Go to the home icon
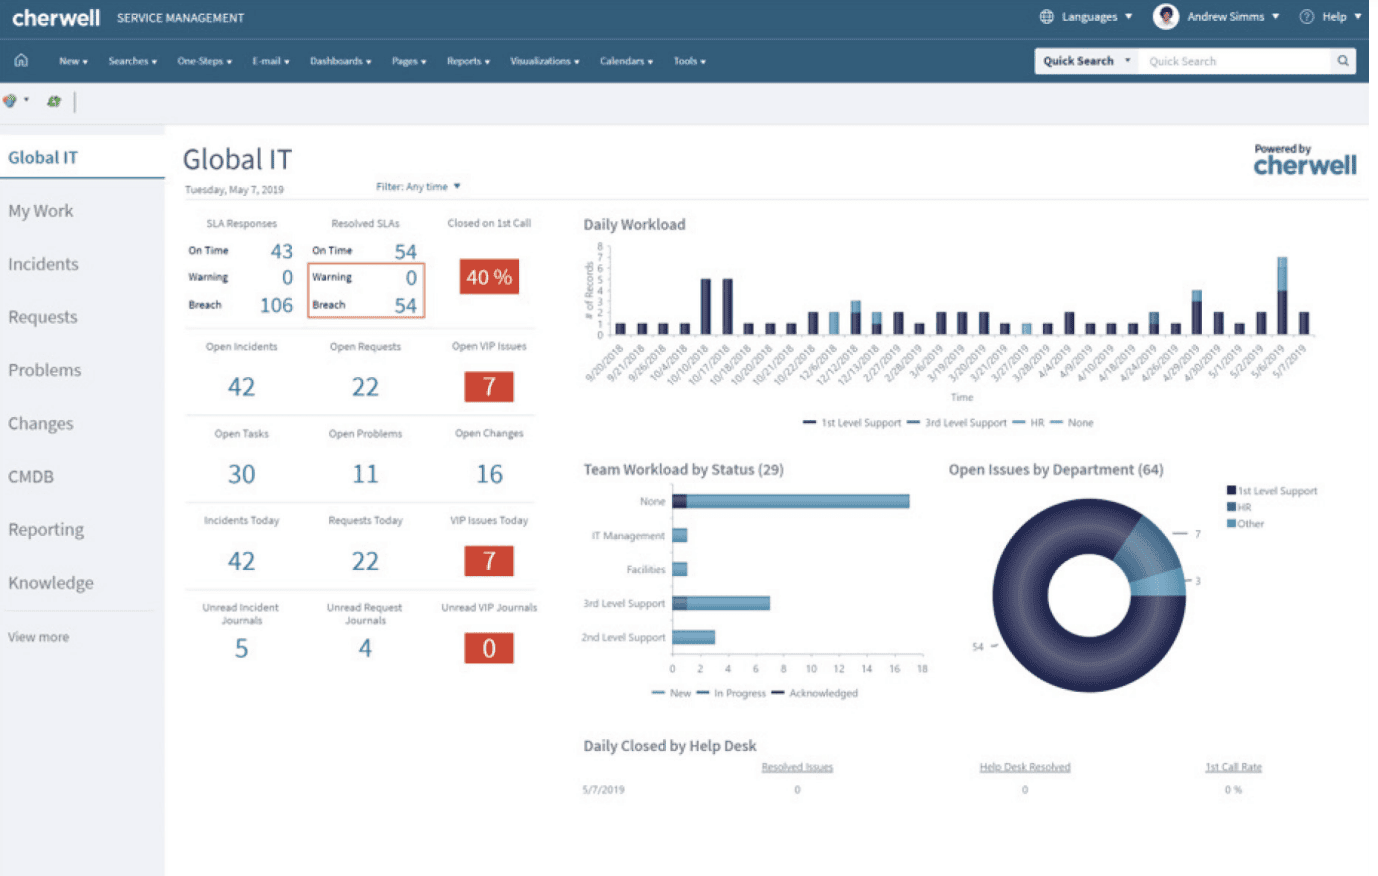1378x876 pixels. point(21,61)
